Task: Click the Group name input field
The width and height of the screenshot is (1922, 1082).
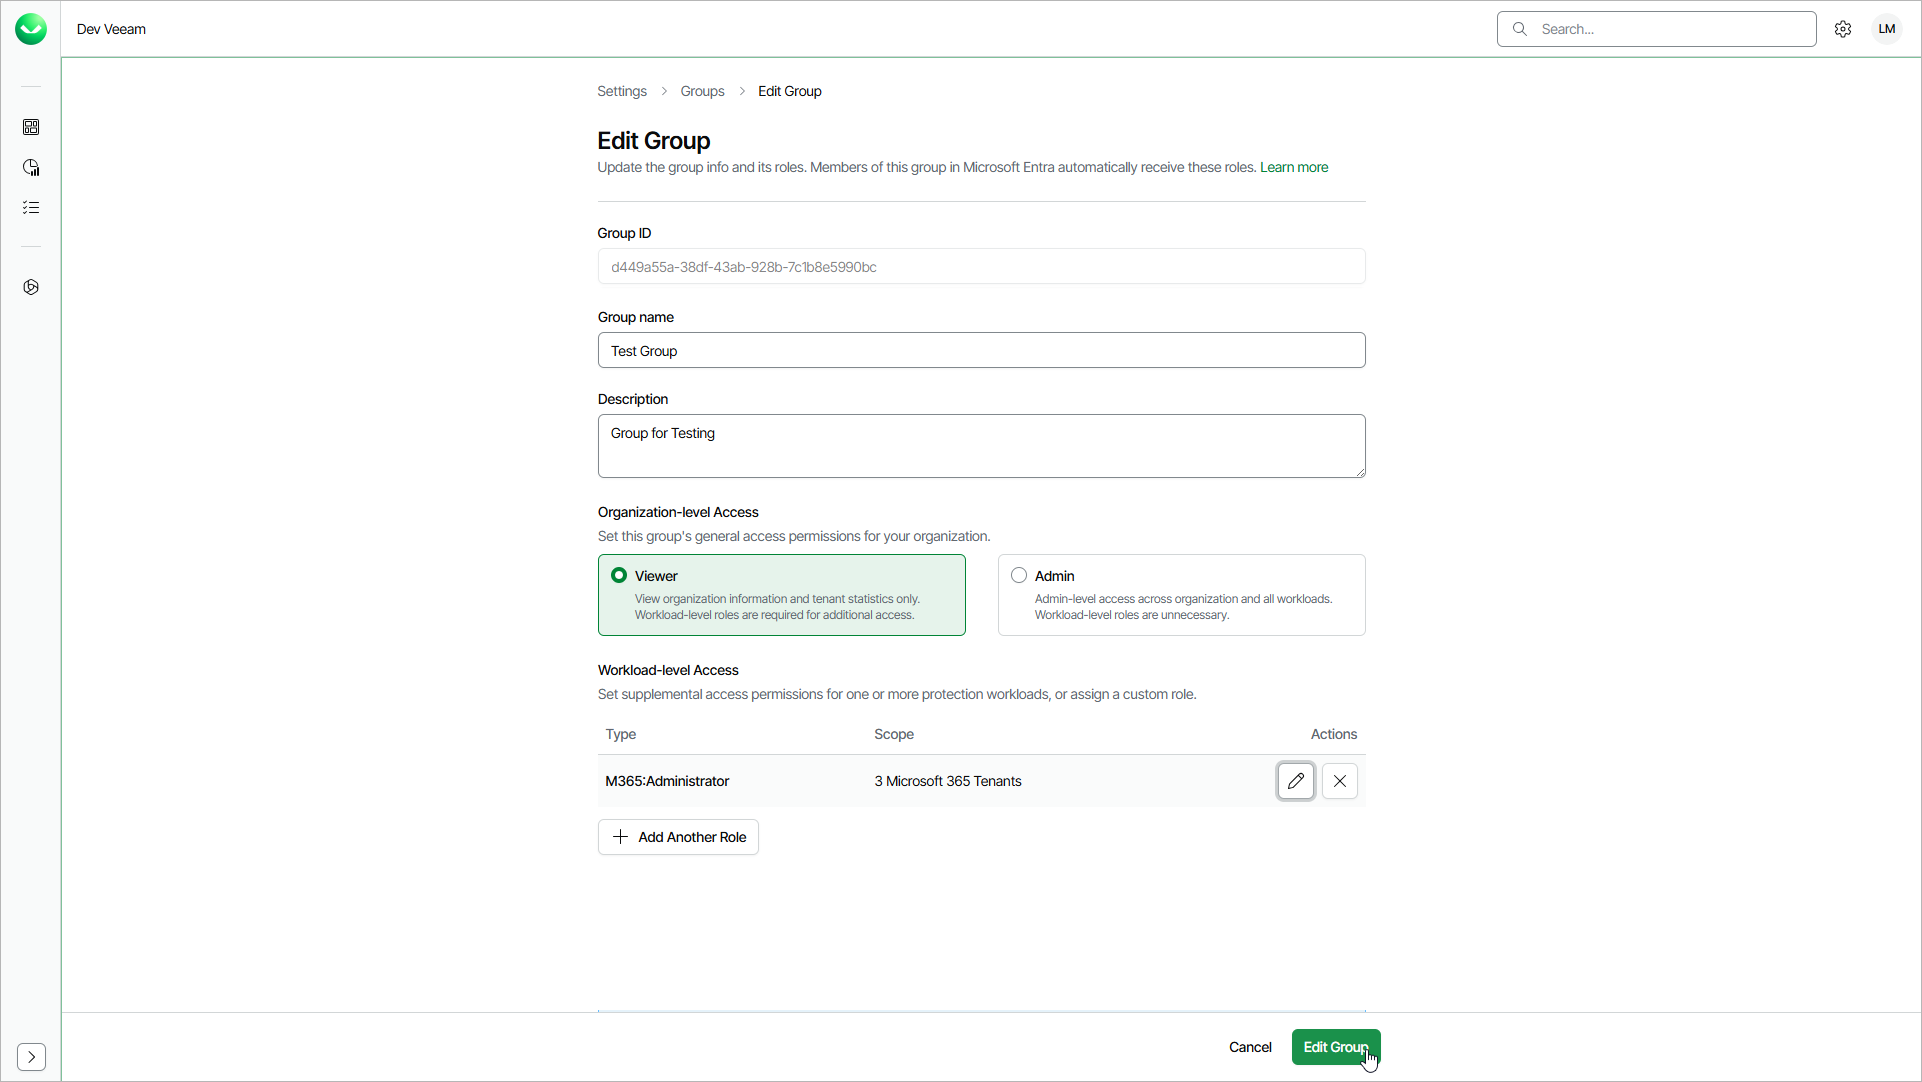Action: point(981,350)
